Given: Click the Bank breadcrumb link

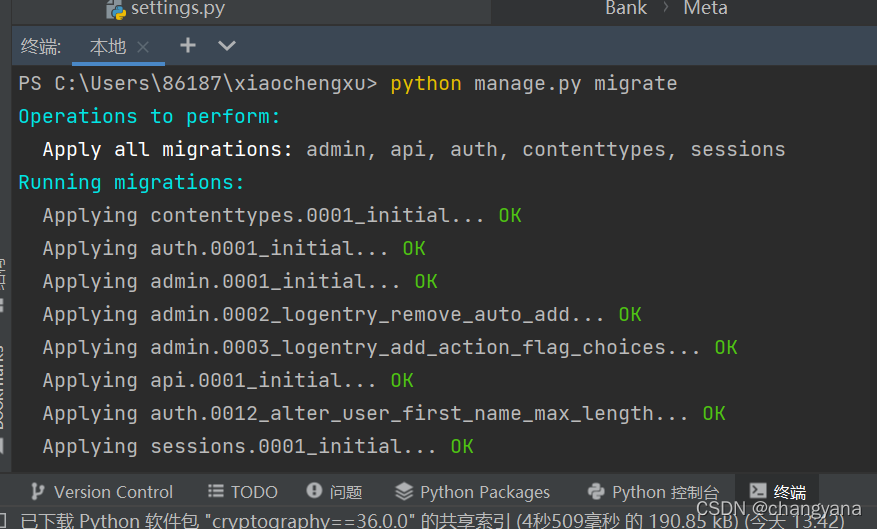Looking at the screenshot, I should click(626, 8).
